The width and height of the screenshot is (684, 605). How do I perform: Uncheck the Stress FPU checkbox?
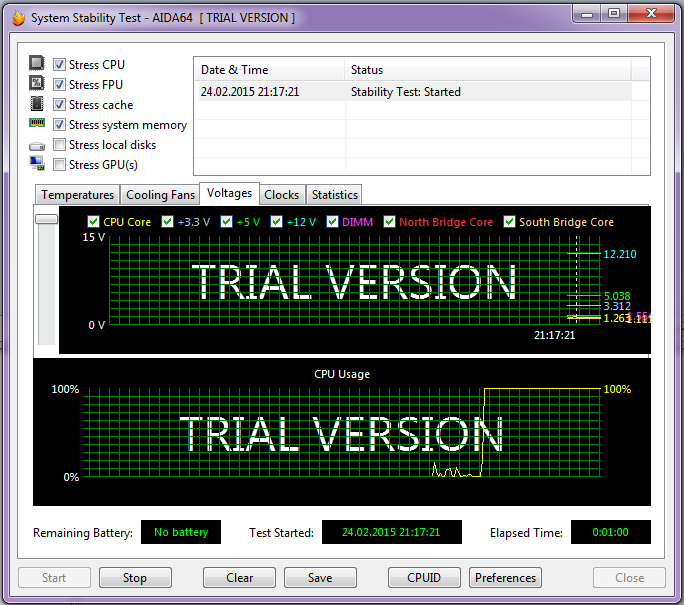point(60,85)
